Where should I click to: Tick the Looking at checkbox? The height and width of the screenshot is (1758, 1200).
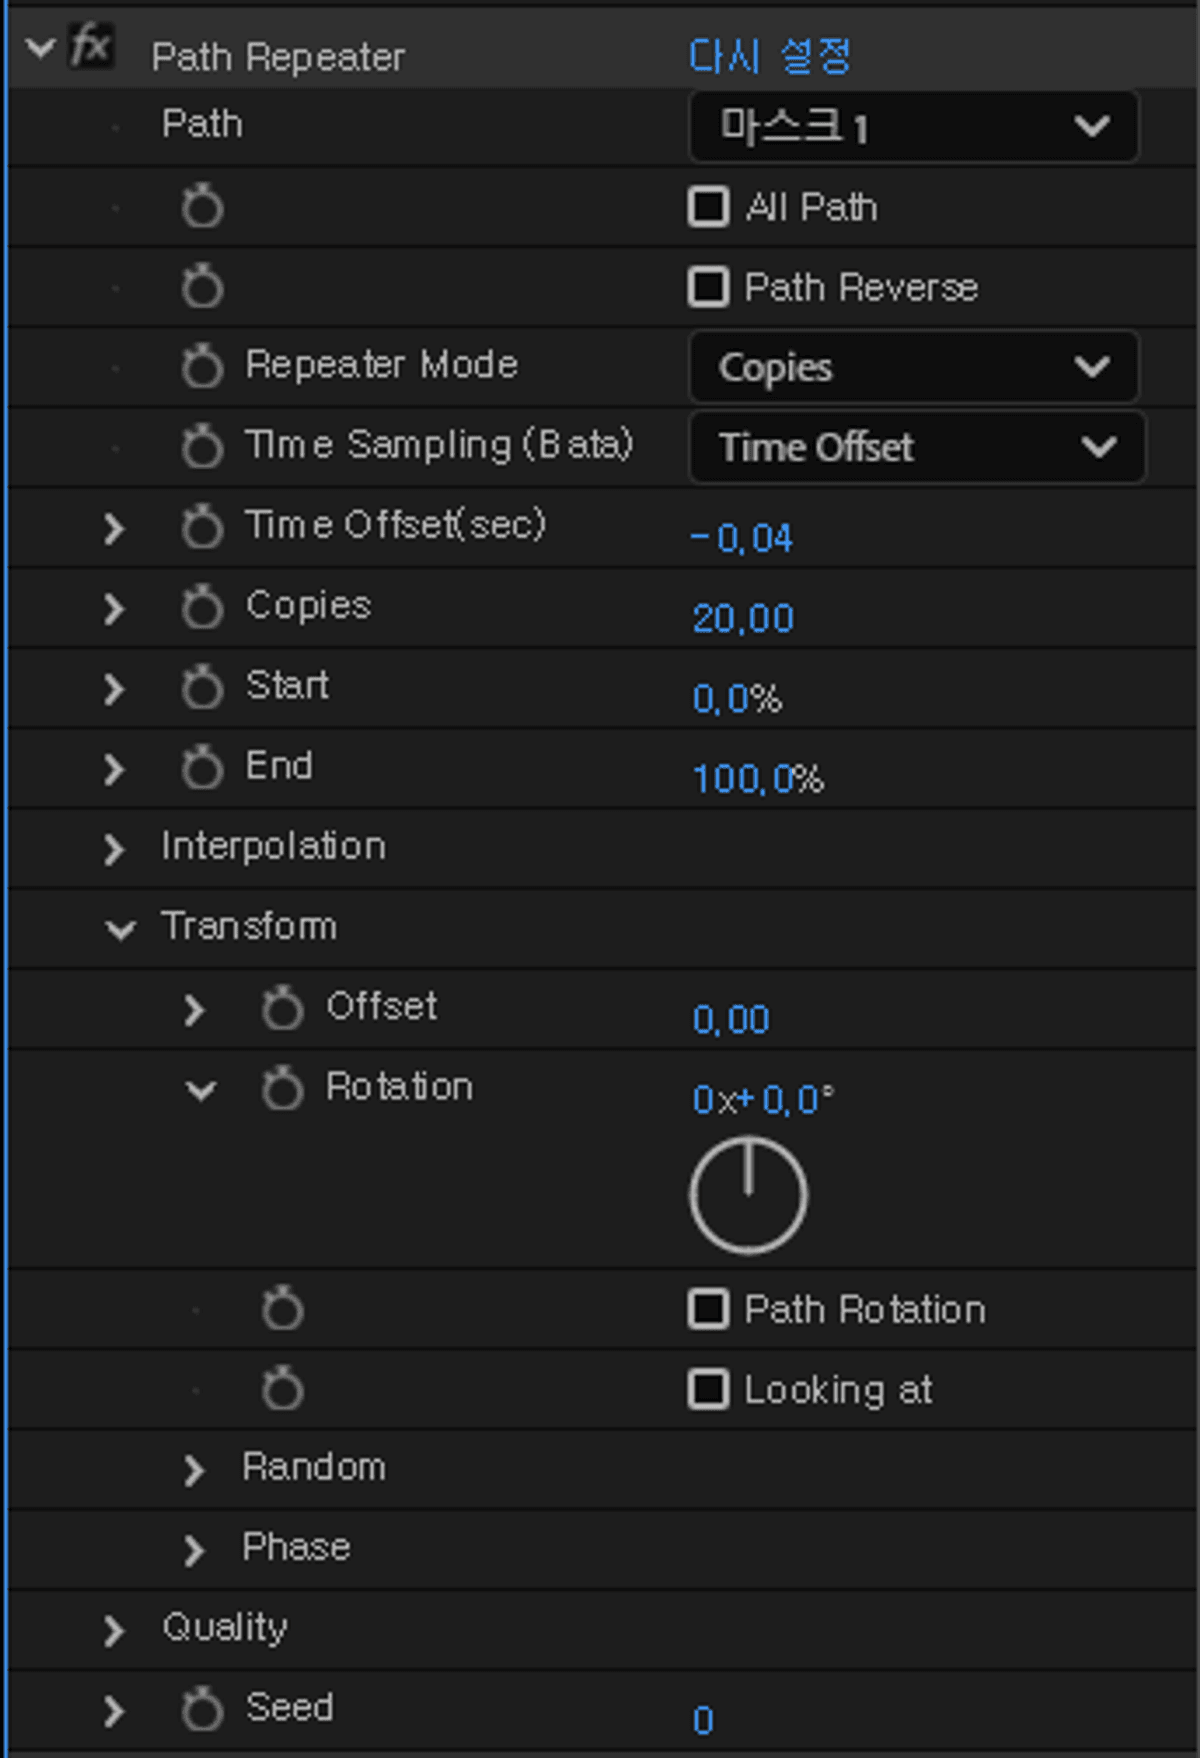708,1389
